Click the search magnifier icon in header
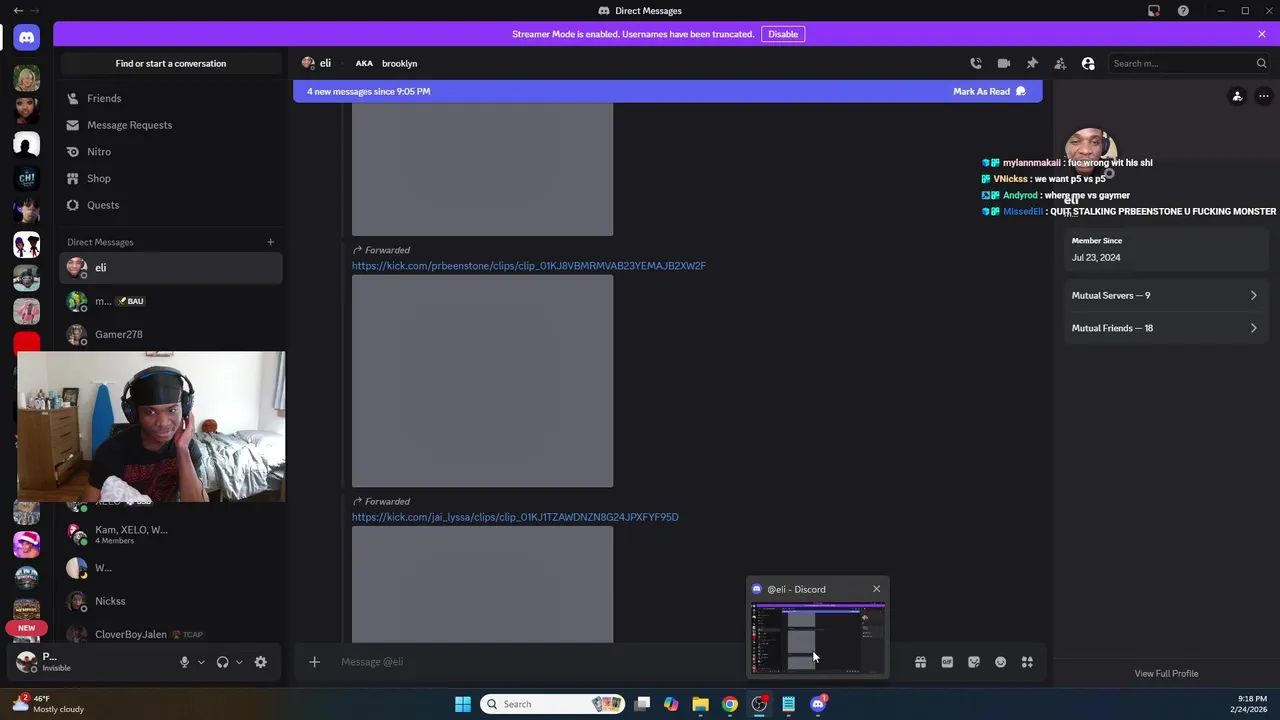The height and width of the screenshot is (720, 1280). (x=1261, y=63)
